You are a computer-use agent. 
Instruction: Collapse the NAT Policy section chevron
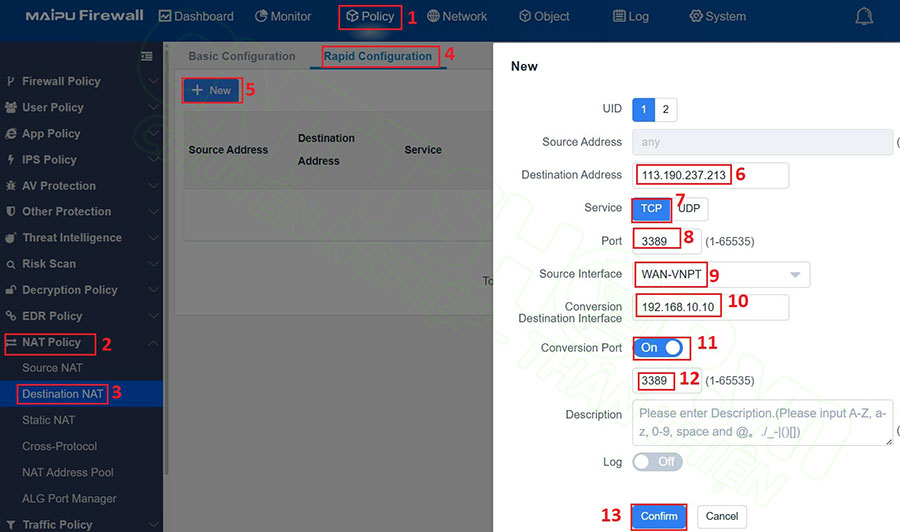tap(153, 343)
